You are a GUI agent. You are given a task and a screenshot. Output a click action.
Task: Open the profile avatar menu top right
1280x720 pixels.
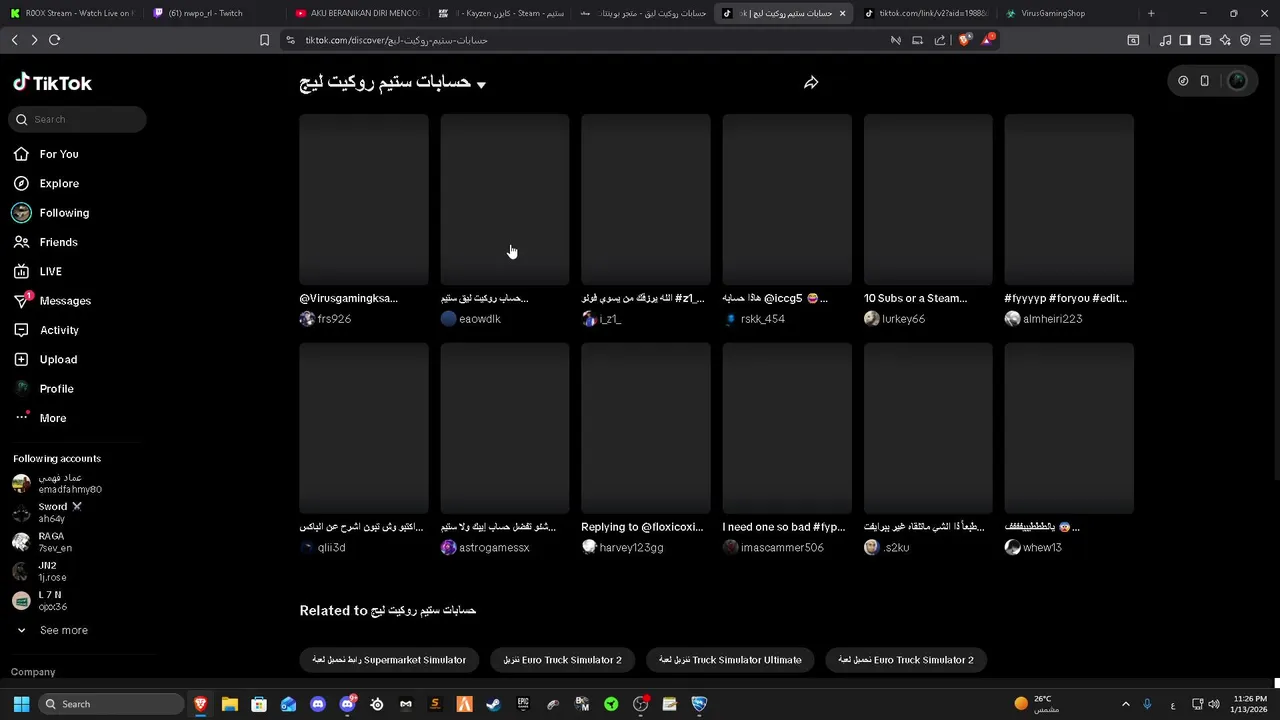pos(1237,81)
